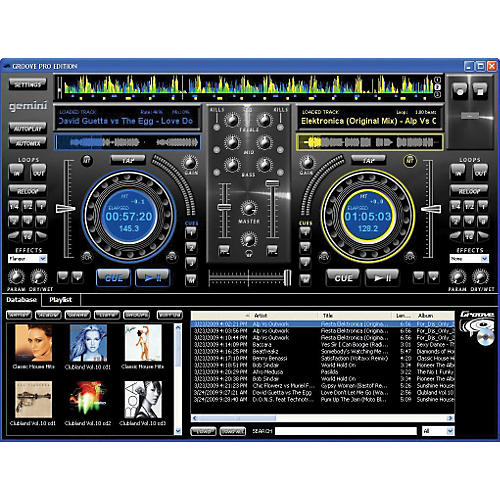
Task: Click right deck play/pause button
Action: tap(382, 278)
